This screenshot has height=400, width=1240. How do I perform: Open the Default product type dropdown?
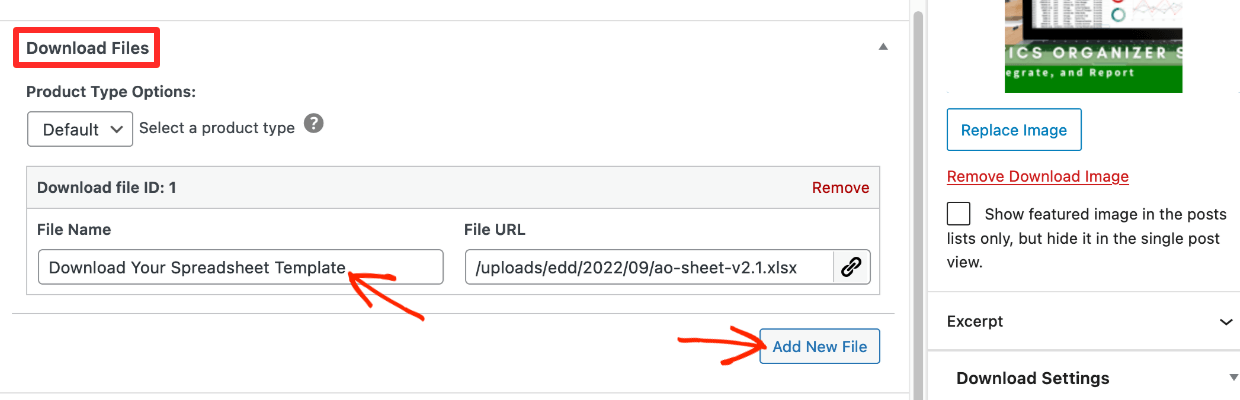(x=81, y=129)
